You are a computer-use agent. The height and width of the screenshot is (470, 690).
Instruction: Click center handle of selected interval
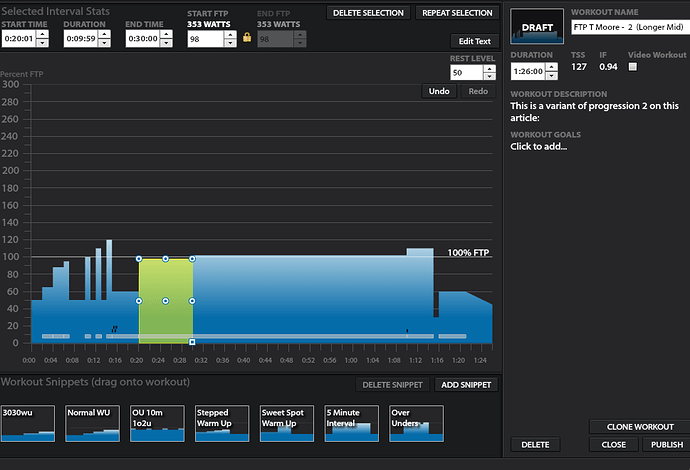coord(165,301)
